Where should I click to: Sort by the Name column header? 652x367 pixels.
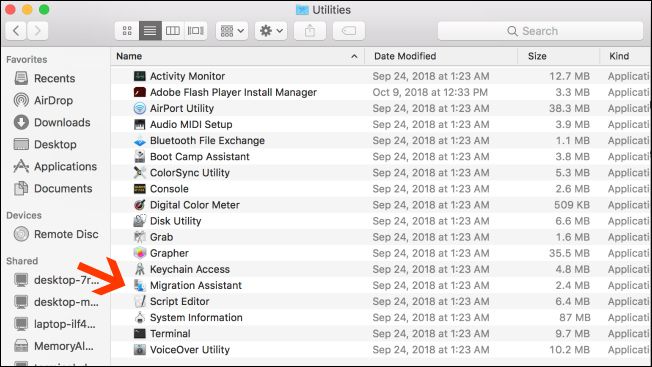(x=237, y=56)
